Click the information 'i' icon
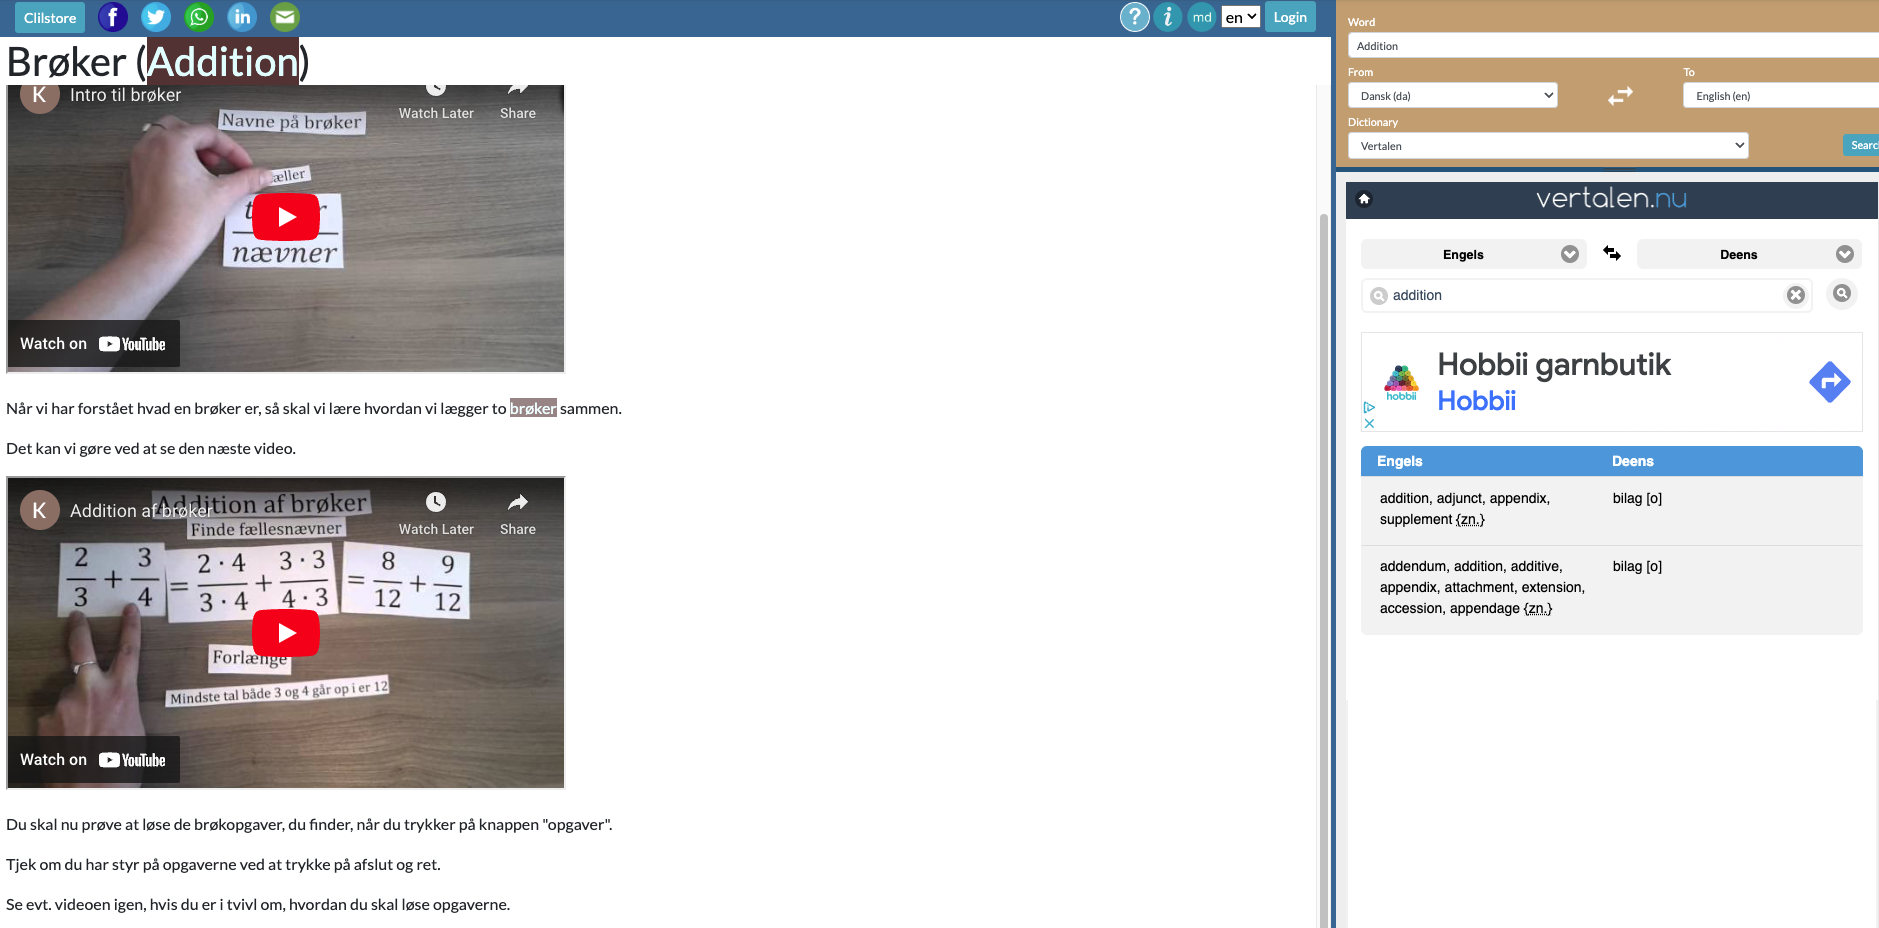The height and width of the screenshot is (928, 1879). (x=1167, y=17)
